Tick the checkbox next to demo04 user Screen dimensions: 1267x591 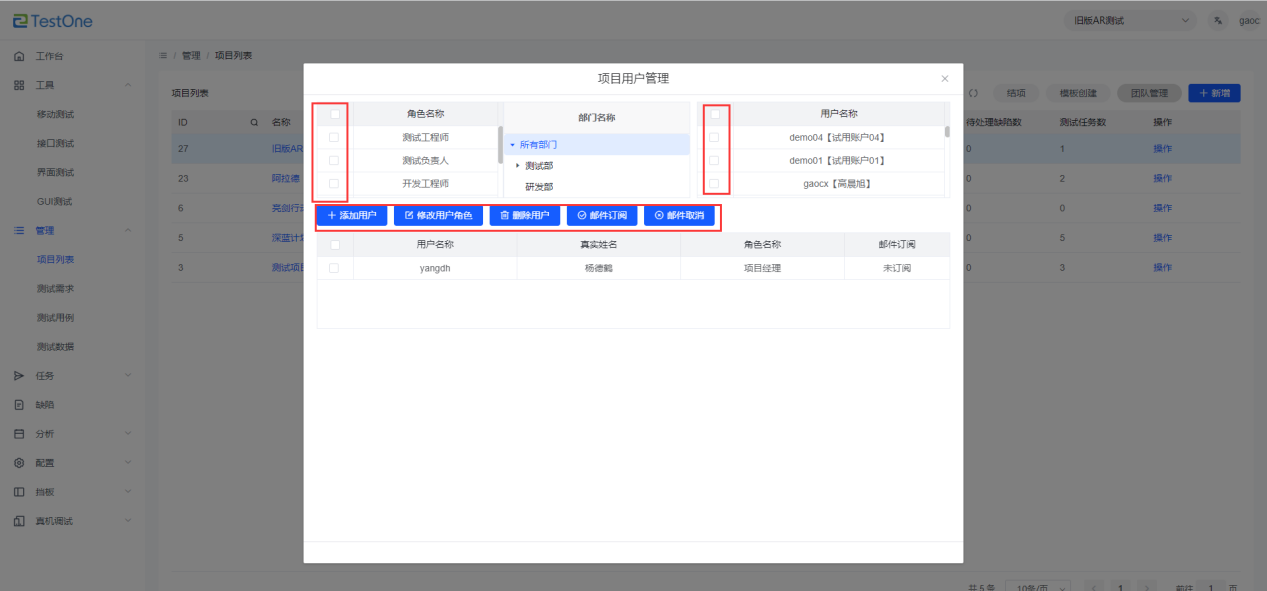[x=714, y=137]
